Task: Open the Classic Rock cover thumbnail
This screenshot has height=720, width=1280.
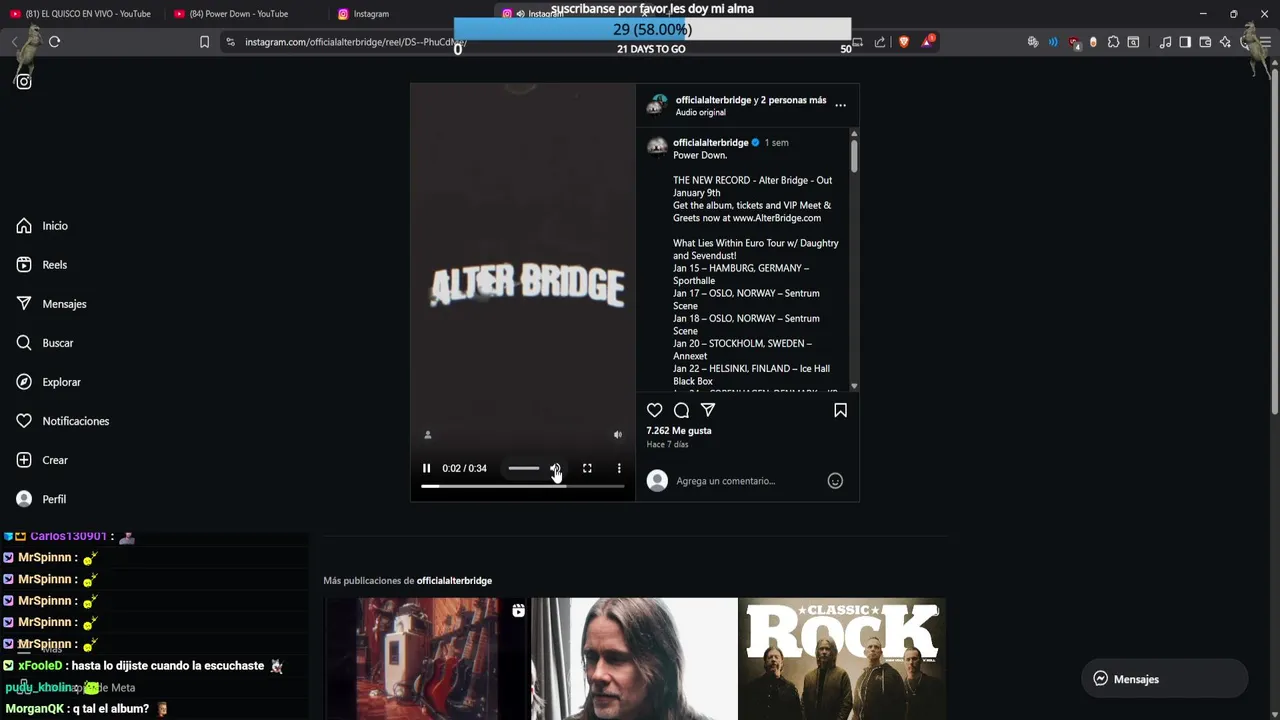Action: click(x=842, y=659)
